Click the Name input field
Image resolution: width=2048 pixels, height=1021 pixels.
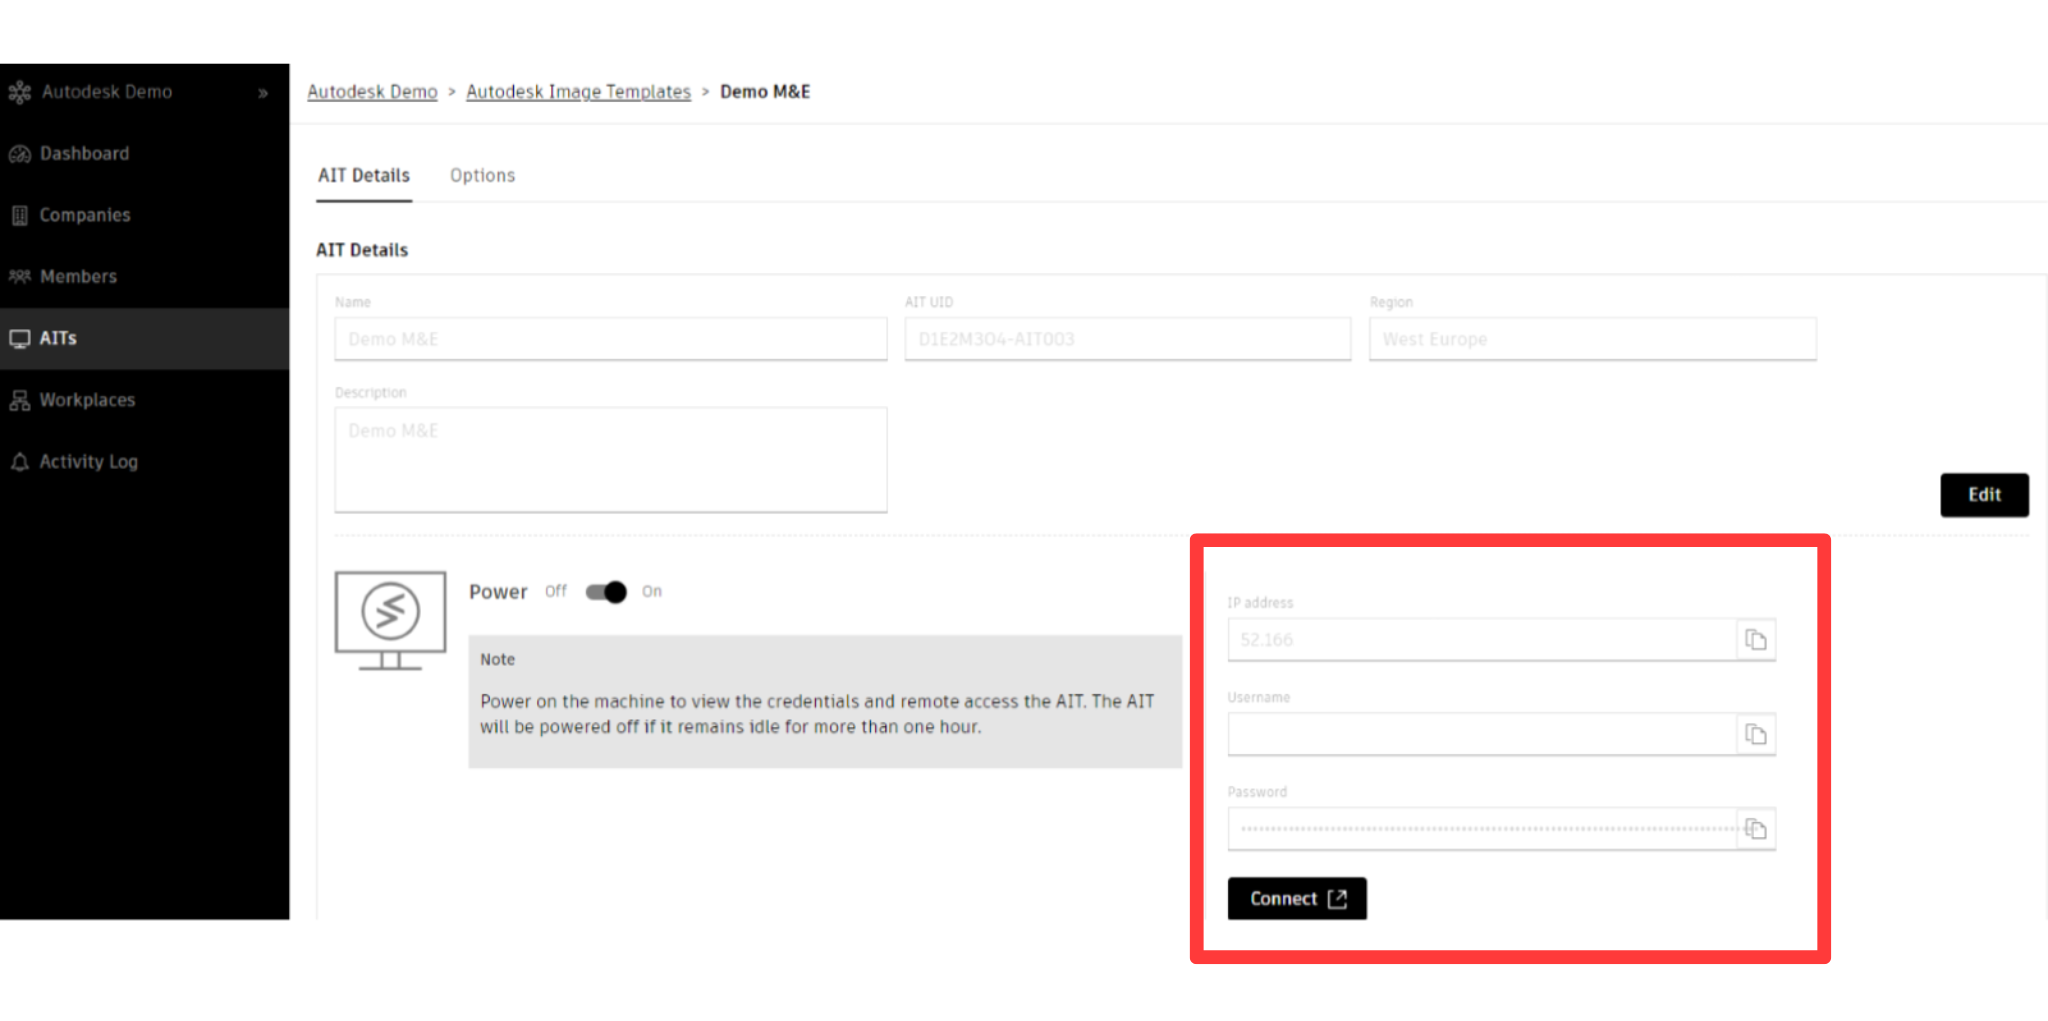click(x=611, y=339)
